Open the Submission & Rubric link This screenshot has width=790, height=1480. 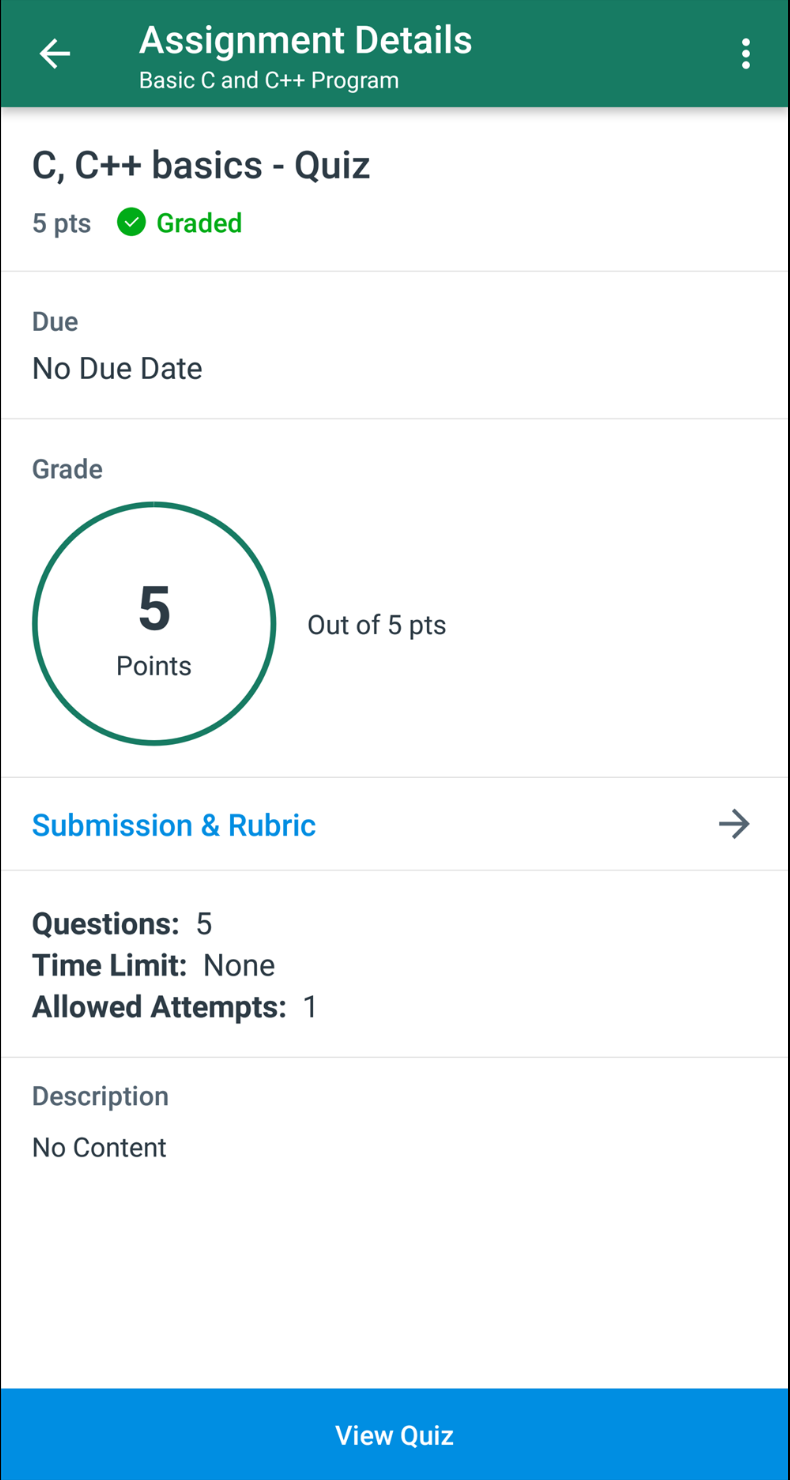coord(174,825)
